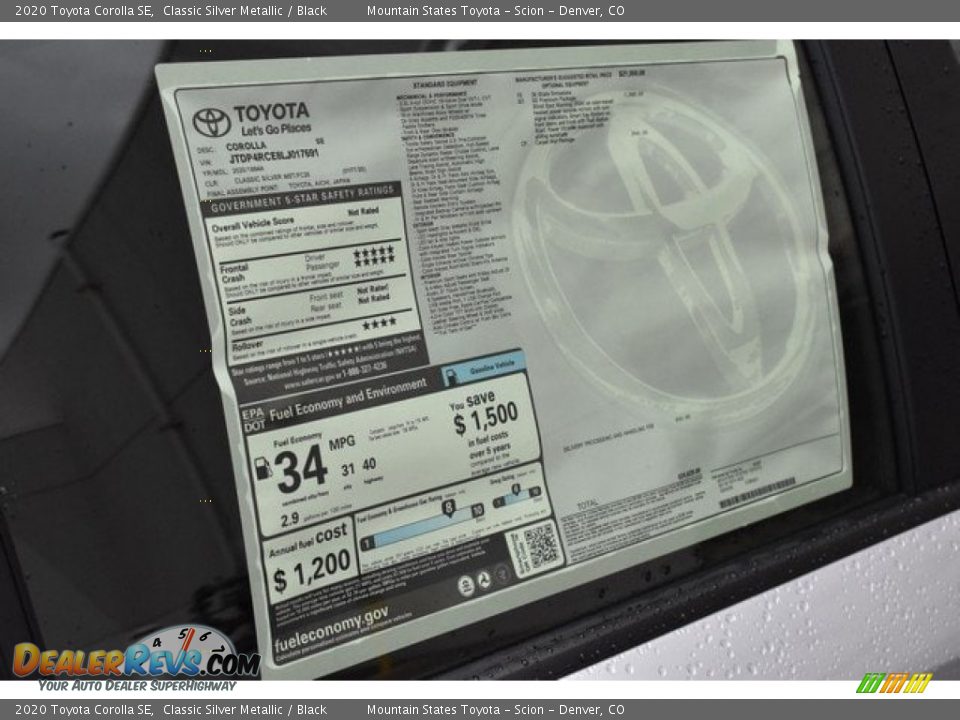Click the VIN number on the sticker

click(x=273, y=157)
